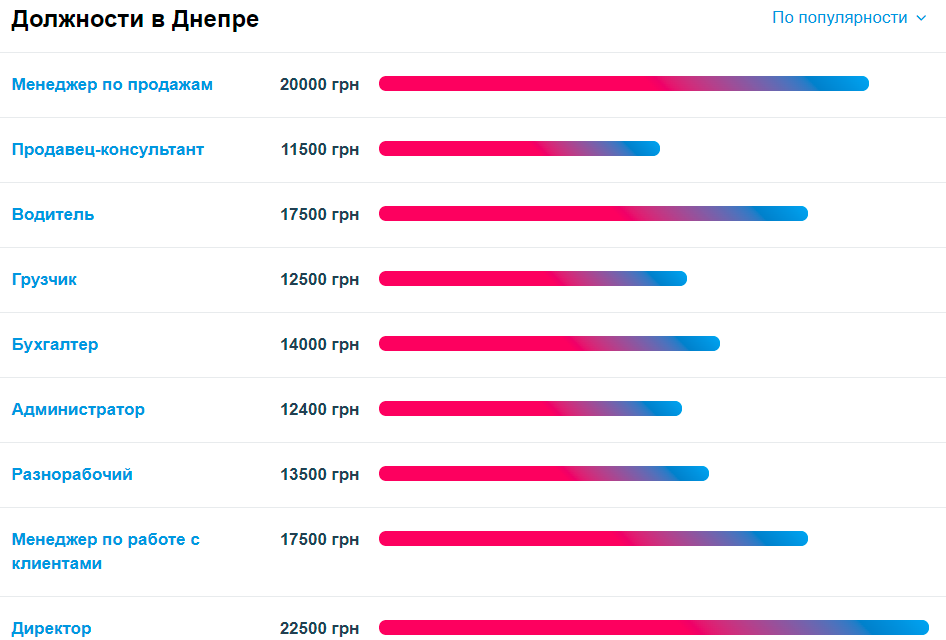Open Менеджер по работе с клиентами link
Image resolution: width=946 pixels, height=640 pixels.
106,551
